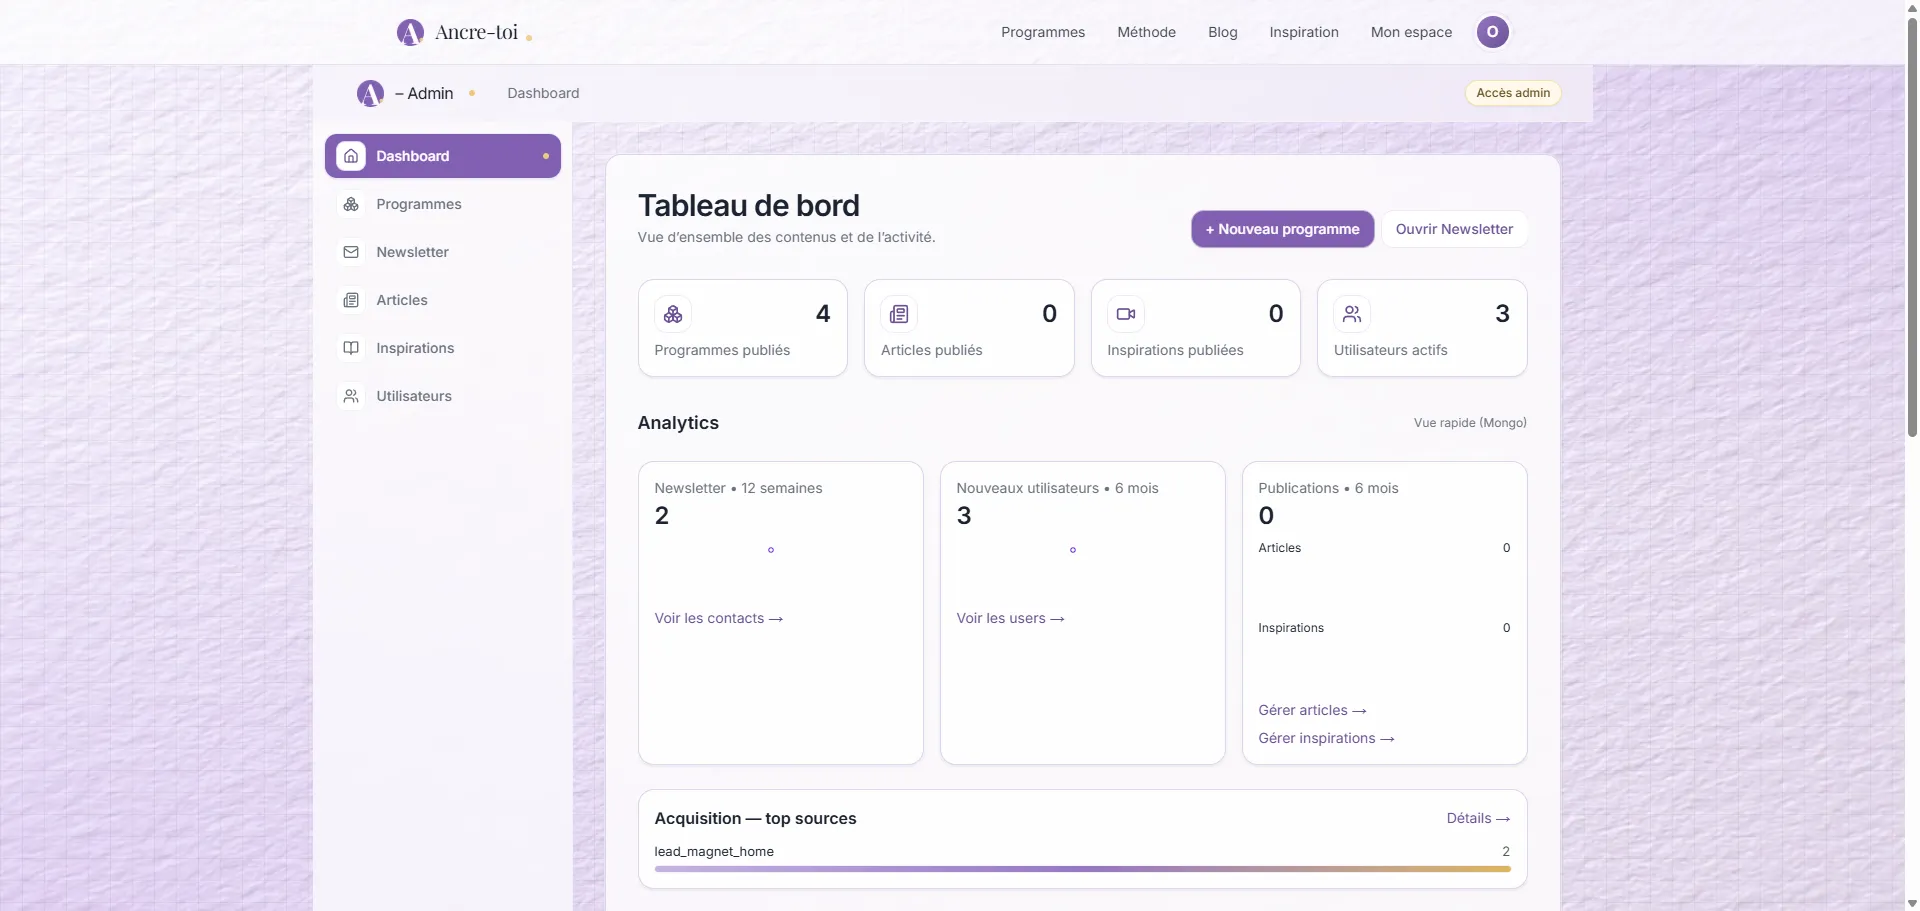Click Ouvrir Newsletter
This screenshot has height=911, width=1920.
tap(1454, 228)
